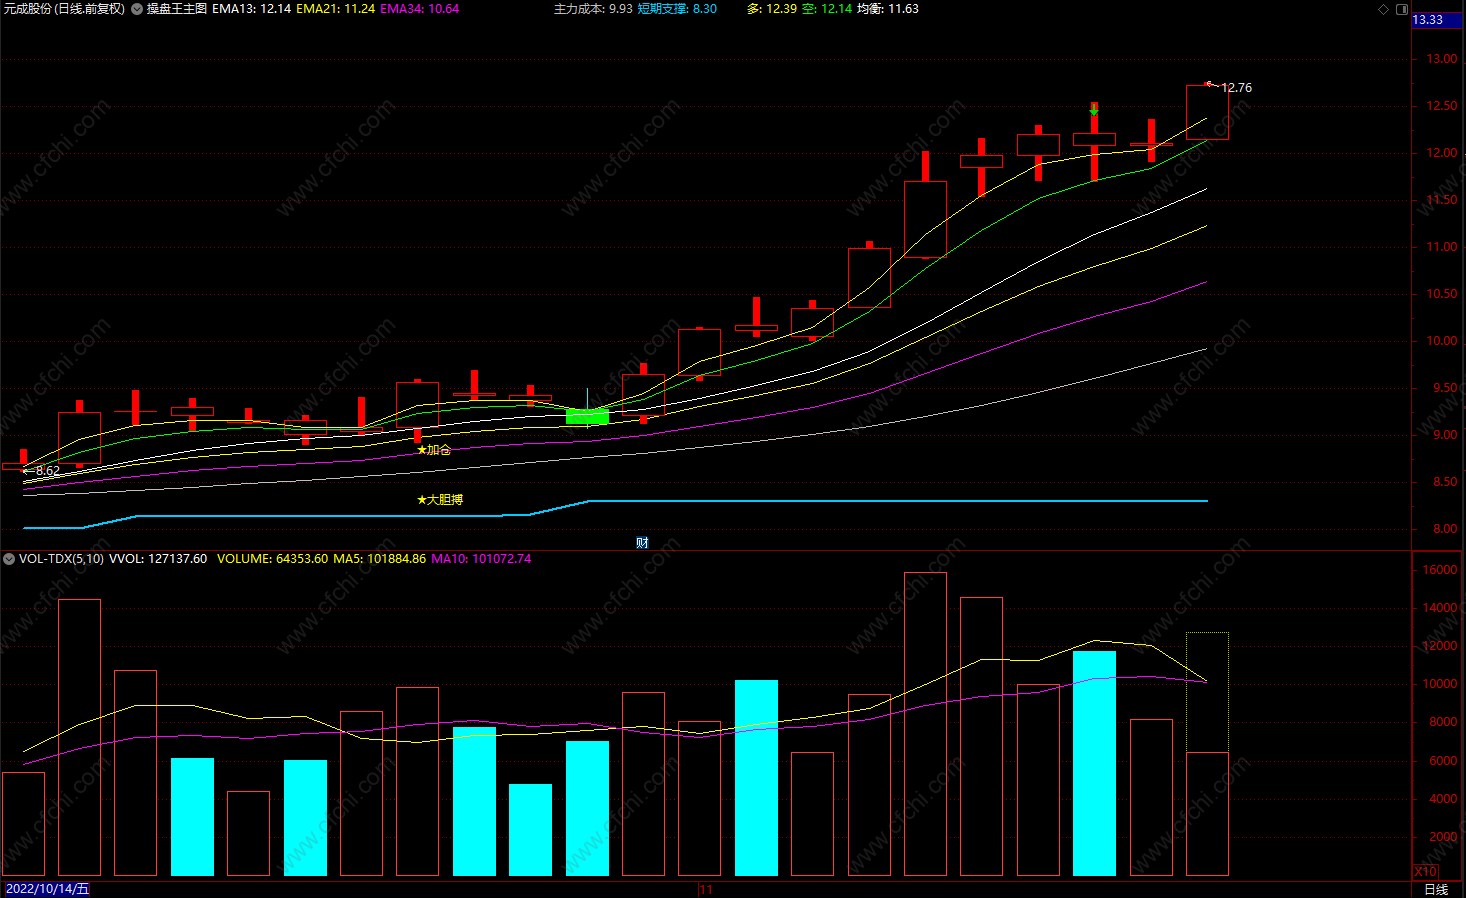The width and height of the screenshot is (1466, 898).
Task: Click the dotted yellow outline volume bar
Action: (1207, 692)
